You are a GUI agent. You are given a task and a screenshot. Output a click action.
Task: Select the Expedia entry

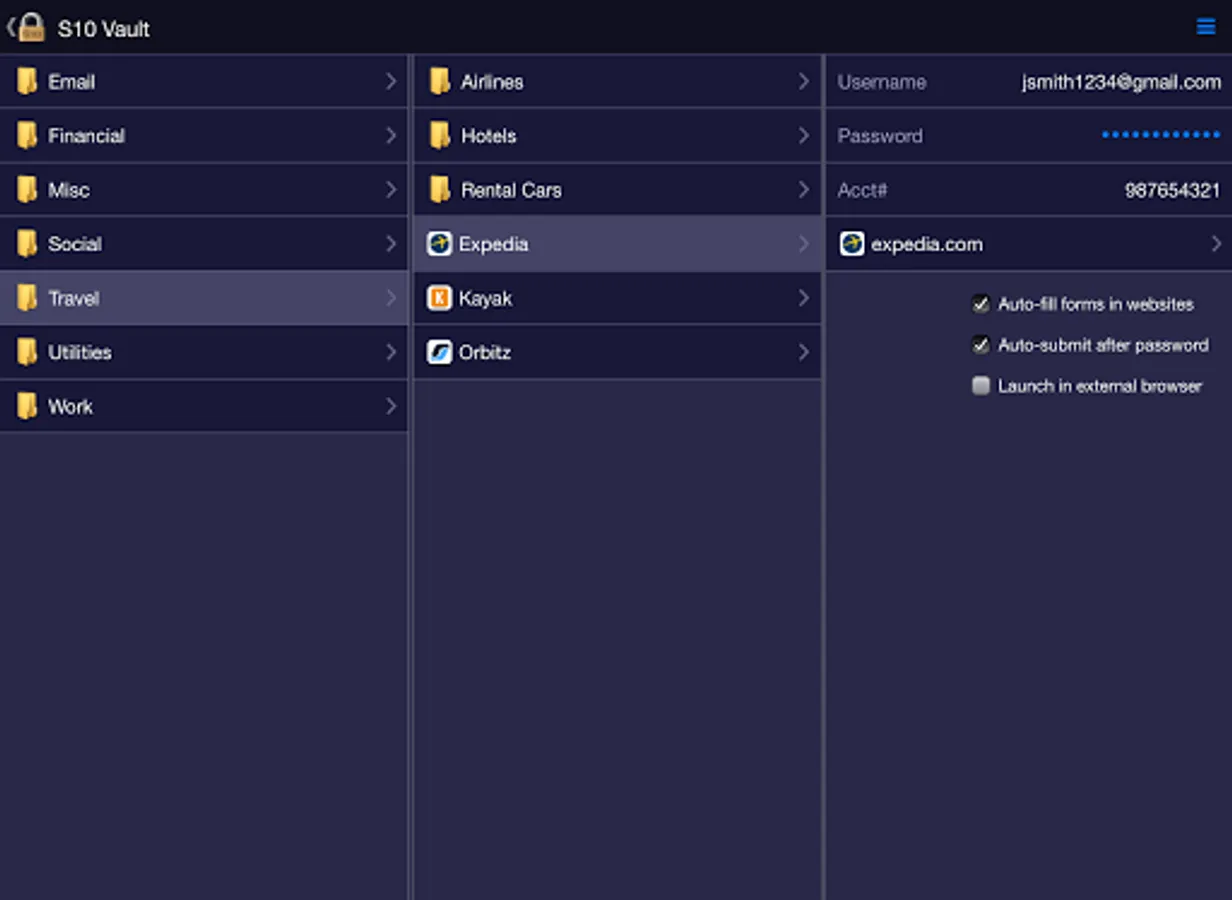click(x=617, y=243)
